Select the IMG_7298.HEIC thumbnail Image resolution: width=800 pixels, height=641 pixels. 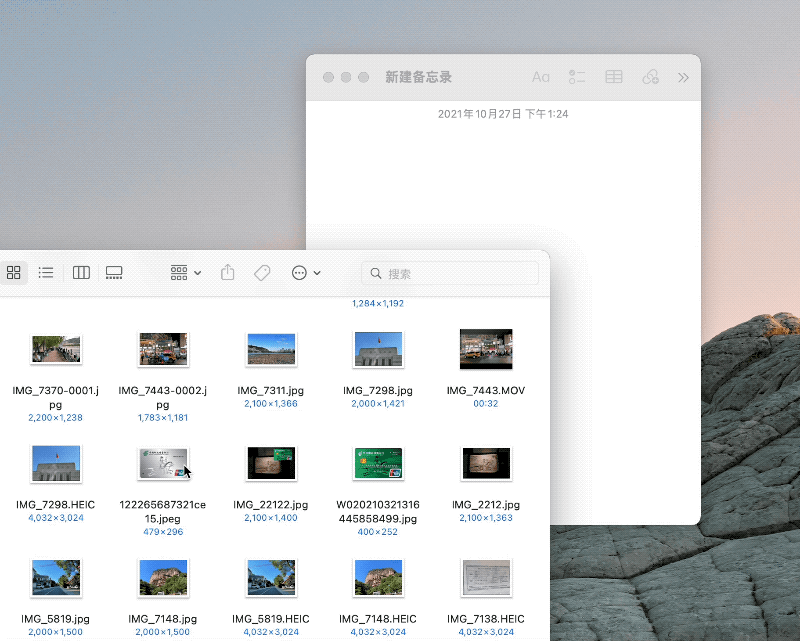coord(56,463)
